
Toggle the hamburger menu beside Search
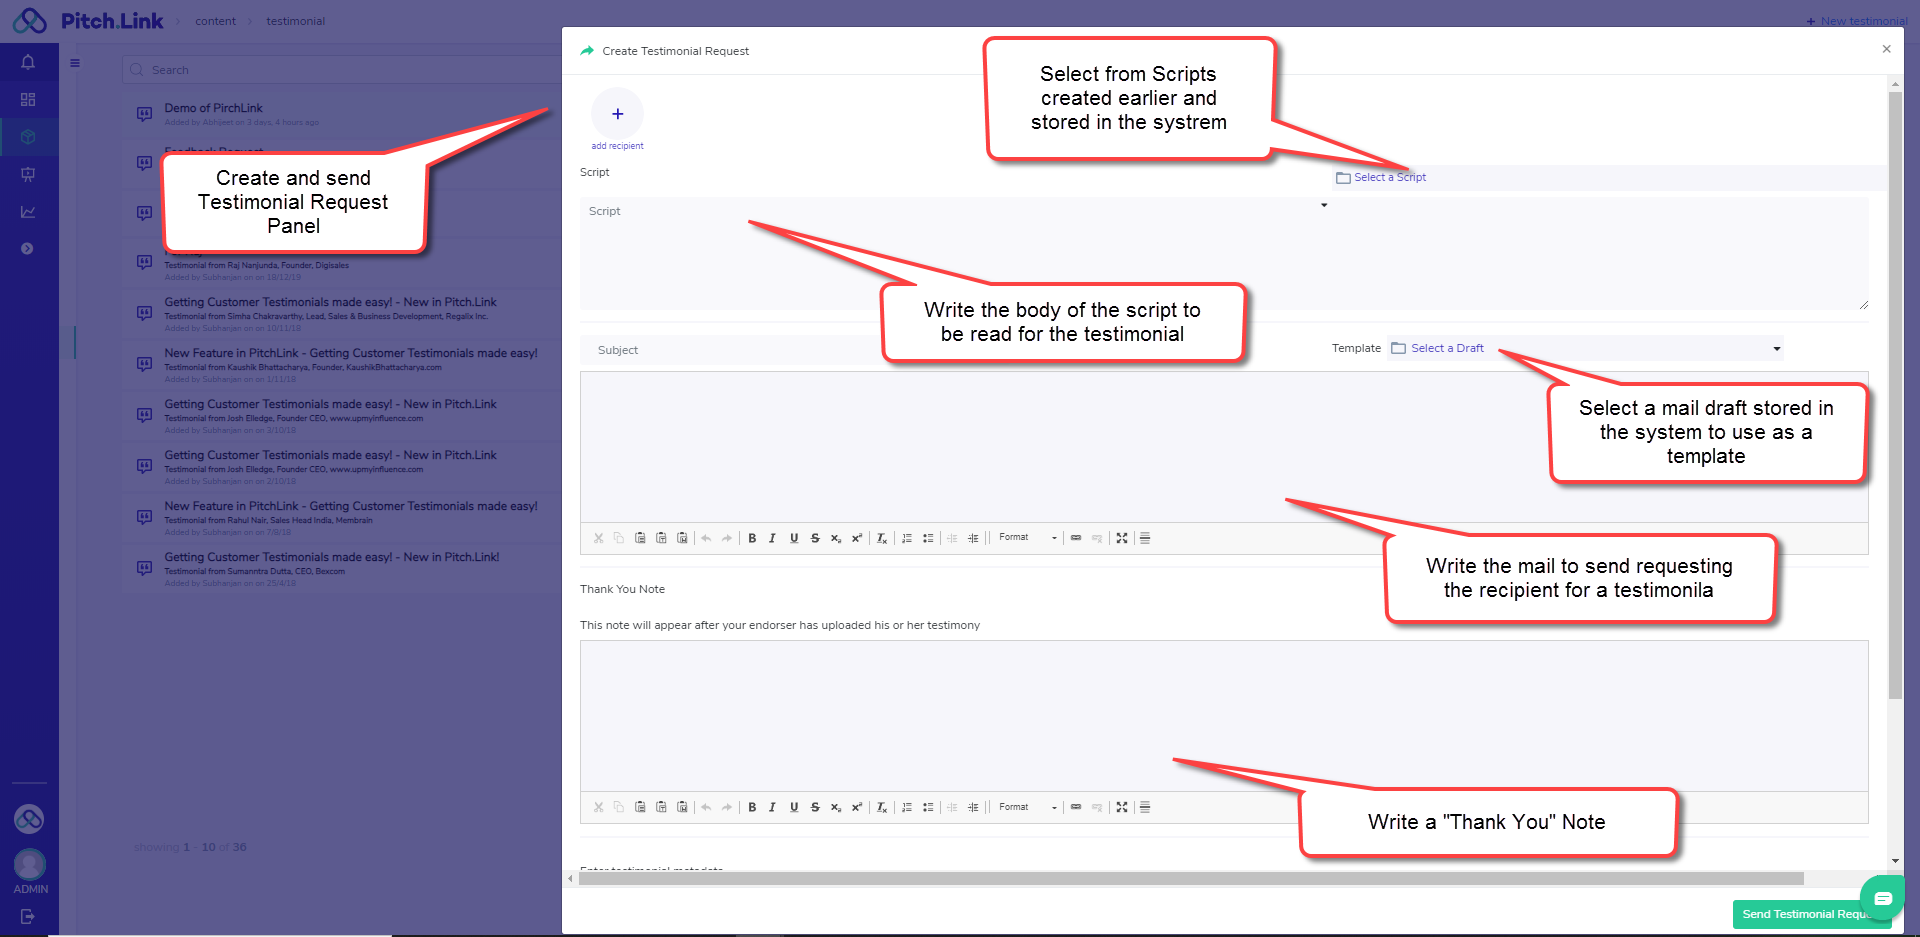tap(75, 63)
